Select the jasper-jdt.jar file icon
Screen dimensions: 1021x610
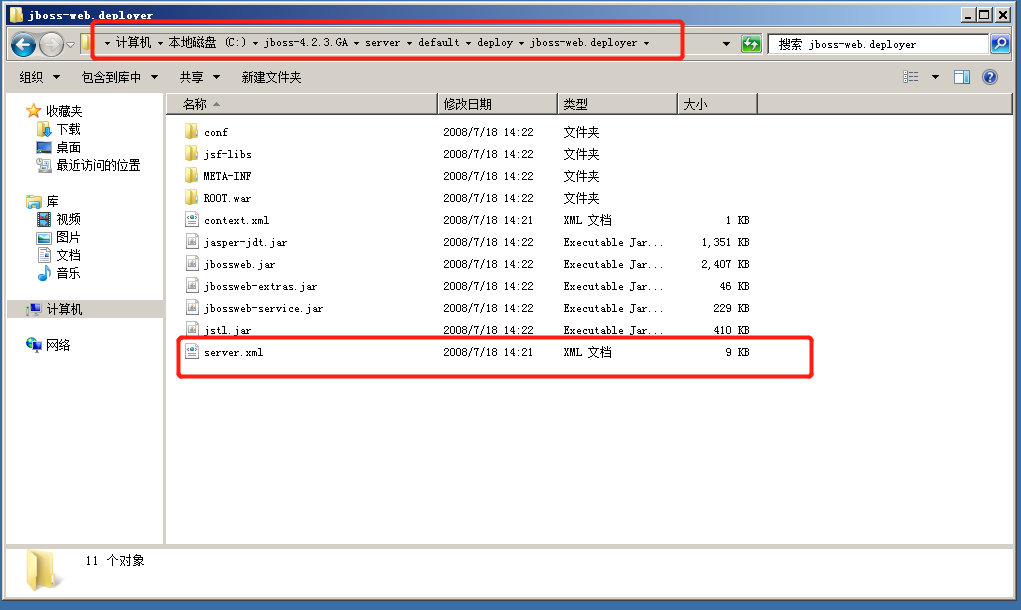(x=191, y=242)
